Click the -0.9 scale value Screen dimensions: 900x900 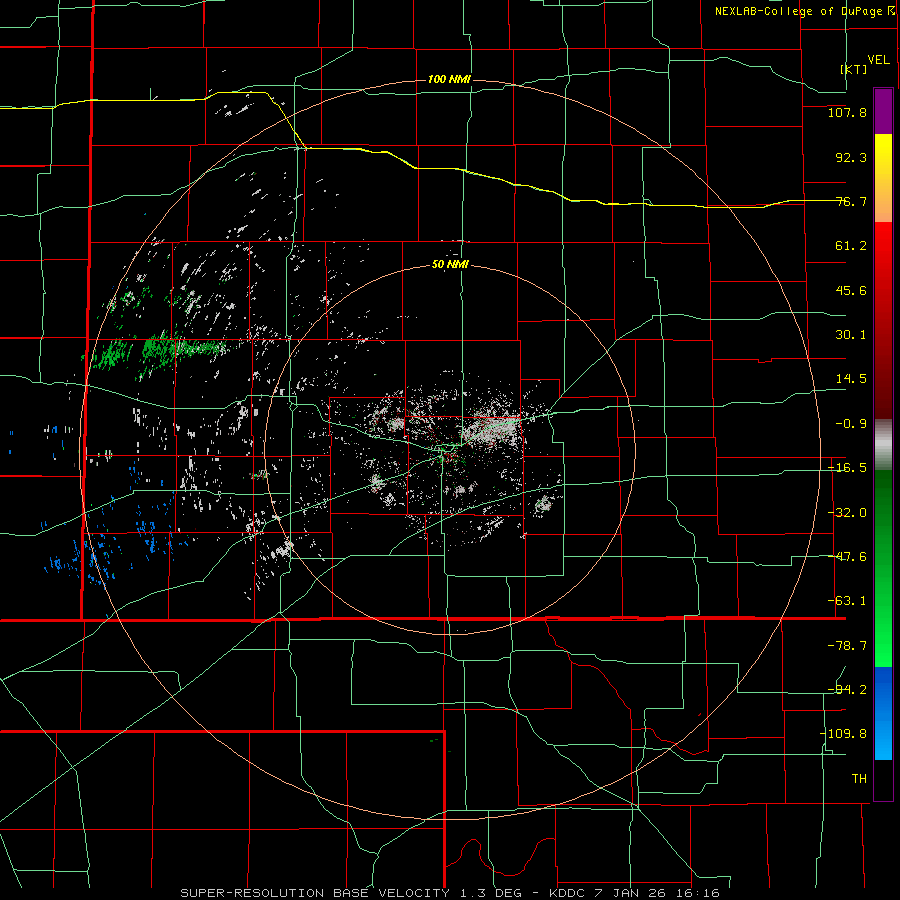click(851, 424)
